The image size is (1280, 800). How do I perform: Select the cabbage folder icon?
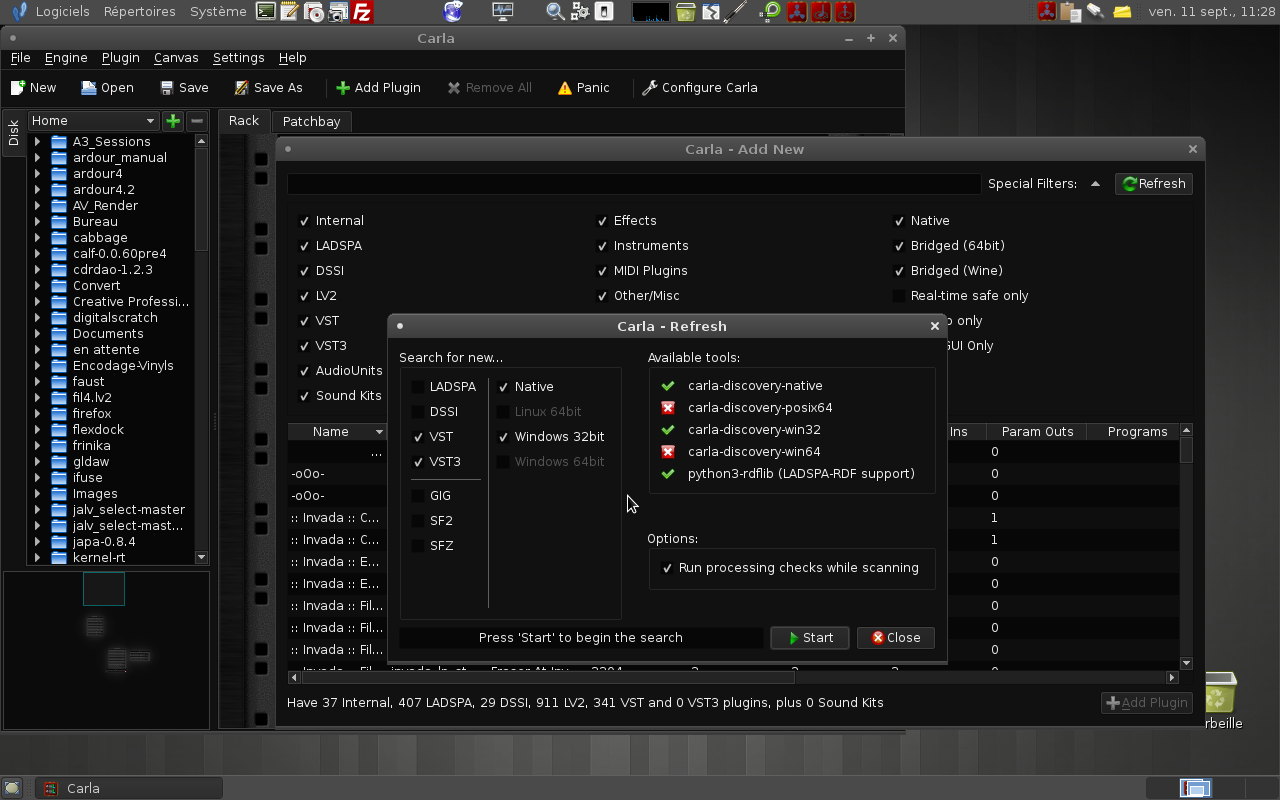59,238
